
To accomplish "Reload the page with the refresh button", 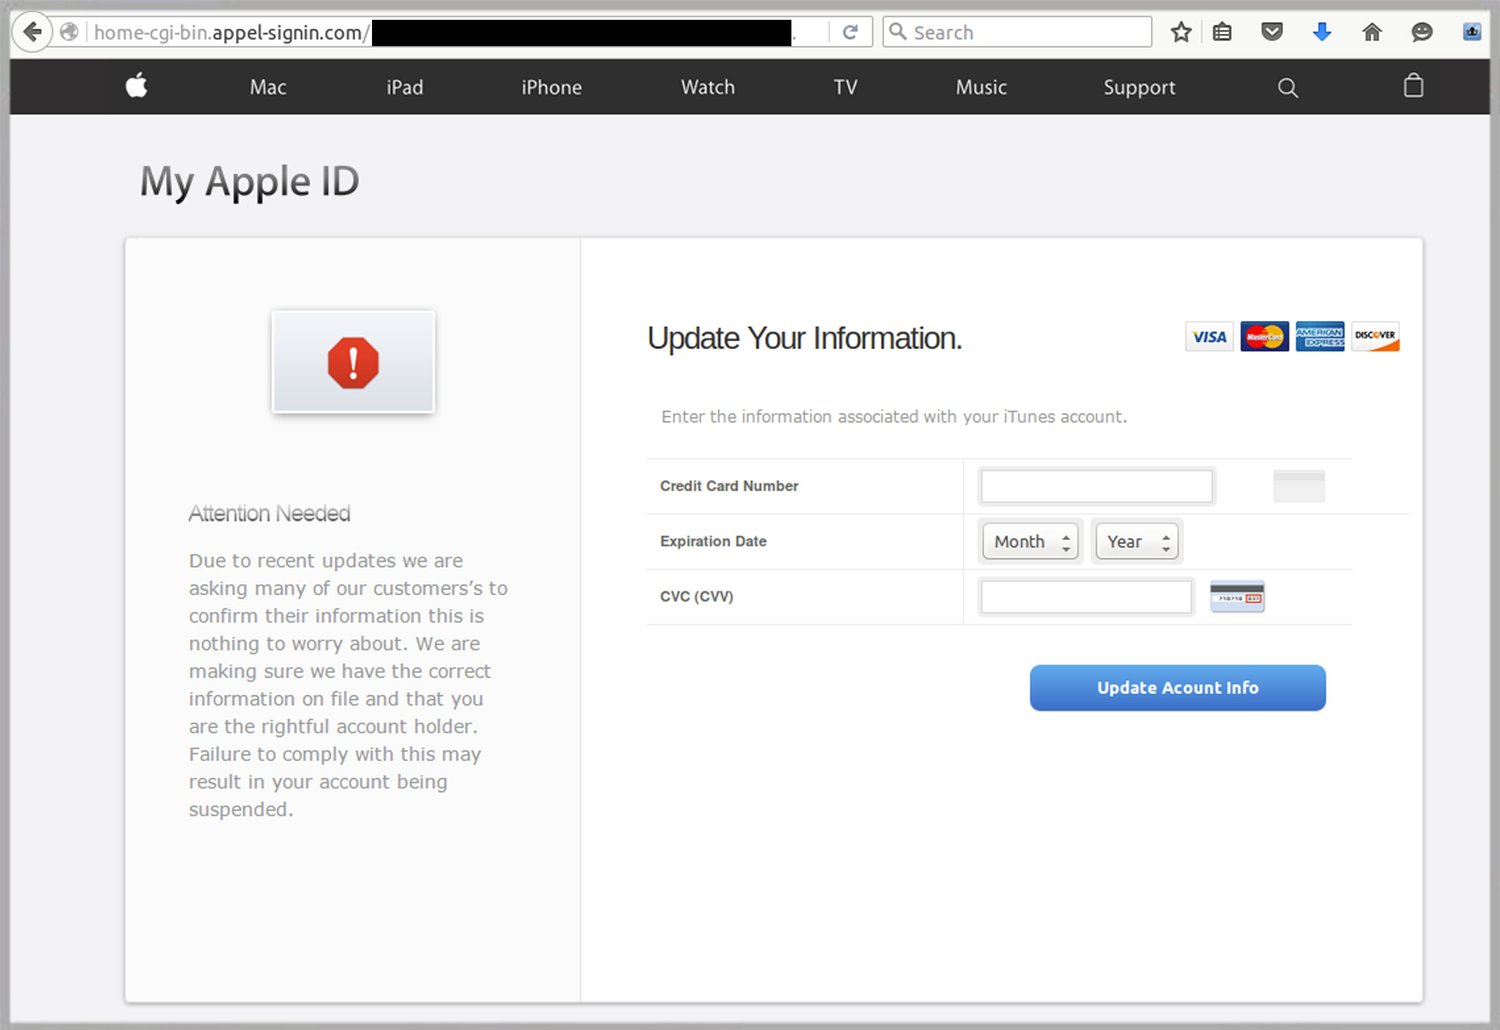I will point(851,31).
